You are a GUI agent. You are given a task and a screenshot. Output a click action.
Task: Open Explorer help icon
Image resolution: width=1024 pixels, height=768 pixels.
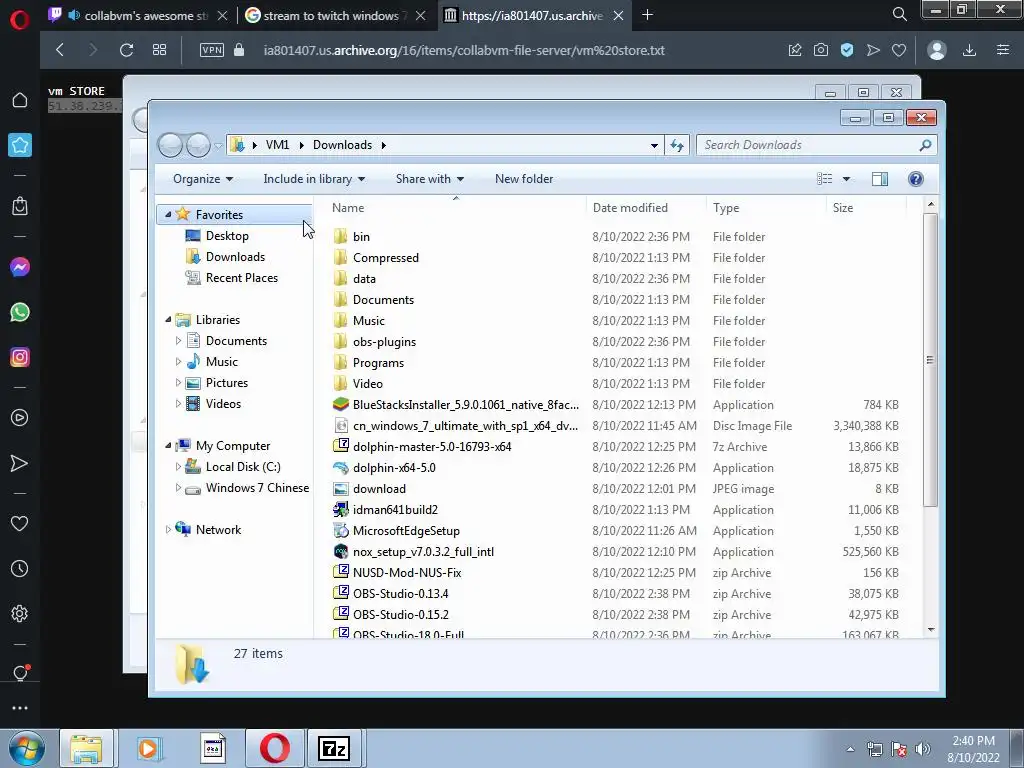[916, 179]
